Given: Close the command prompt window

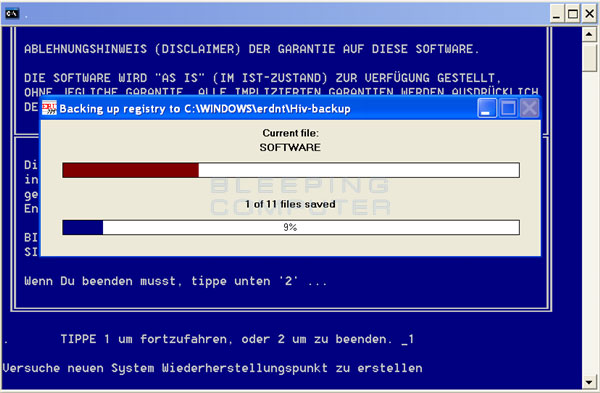Looking at the screenshot, I should pos(589,15).
